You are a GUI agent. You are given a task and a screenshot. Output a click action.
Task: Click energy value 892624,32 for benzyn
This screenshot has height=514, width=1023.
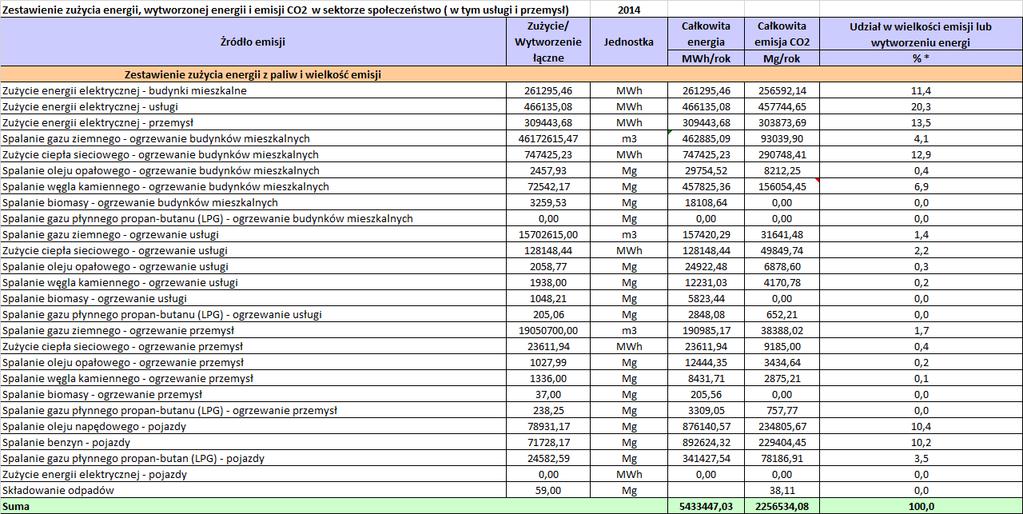(705, 442)
